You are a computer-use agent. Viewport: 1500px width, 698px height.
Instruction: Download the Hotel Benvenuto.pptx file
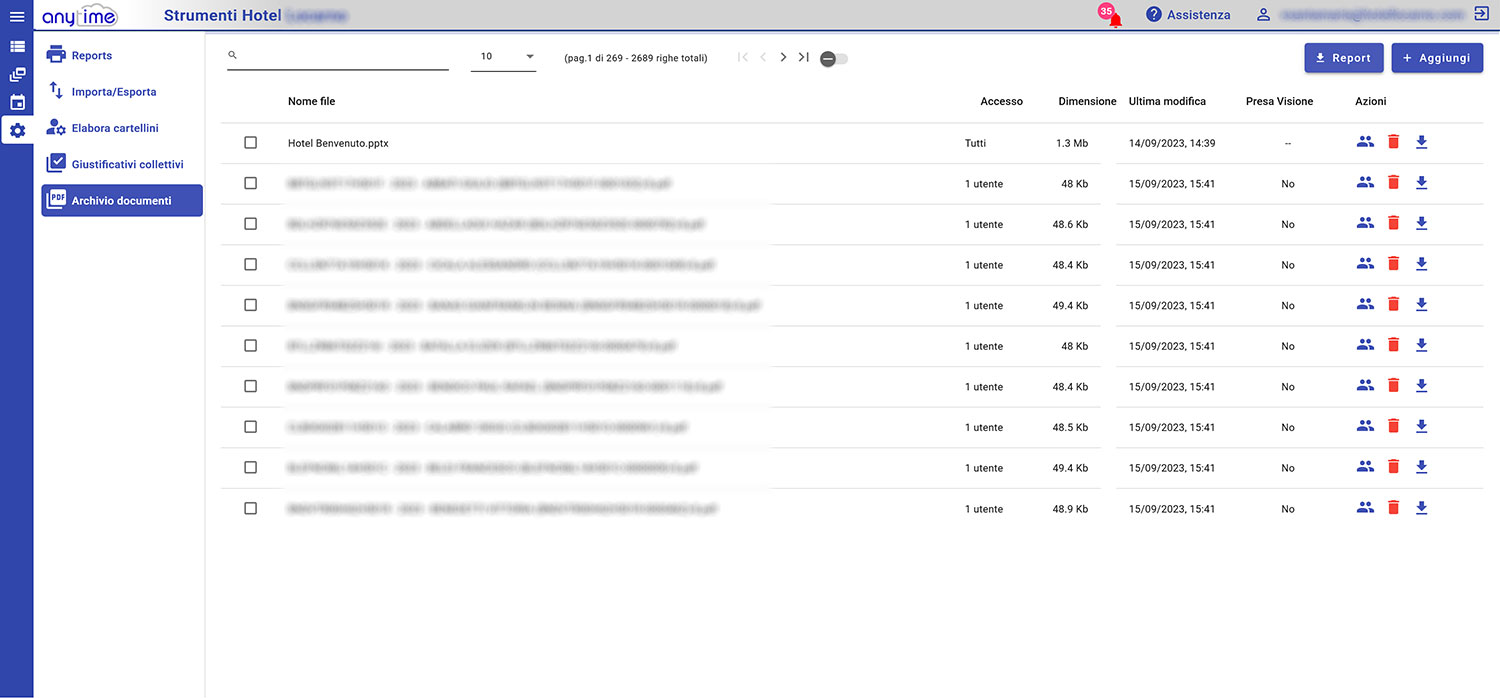1421,143
